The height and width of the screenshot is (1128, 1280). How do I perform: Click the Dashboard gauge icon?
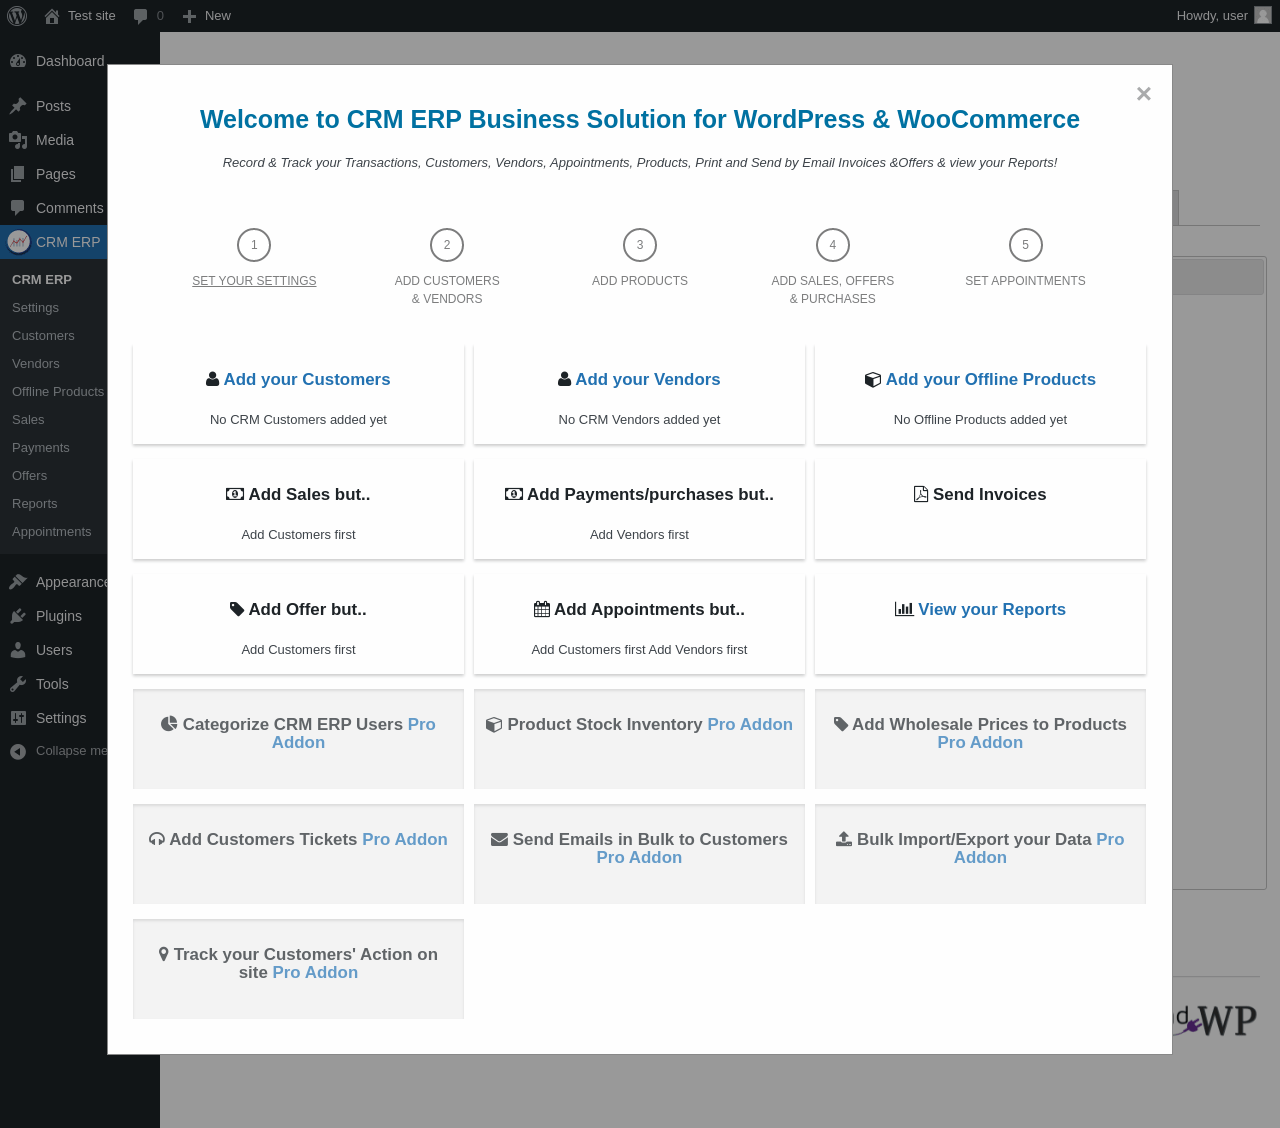[x=18, y=61]
